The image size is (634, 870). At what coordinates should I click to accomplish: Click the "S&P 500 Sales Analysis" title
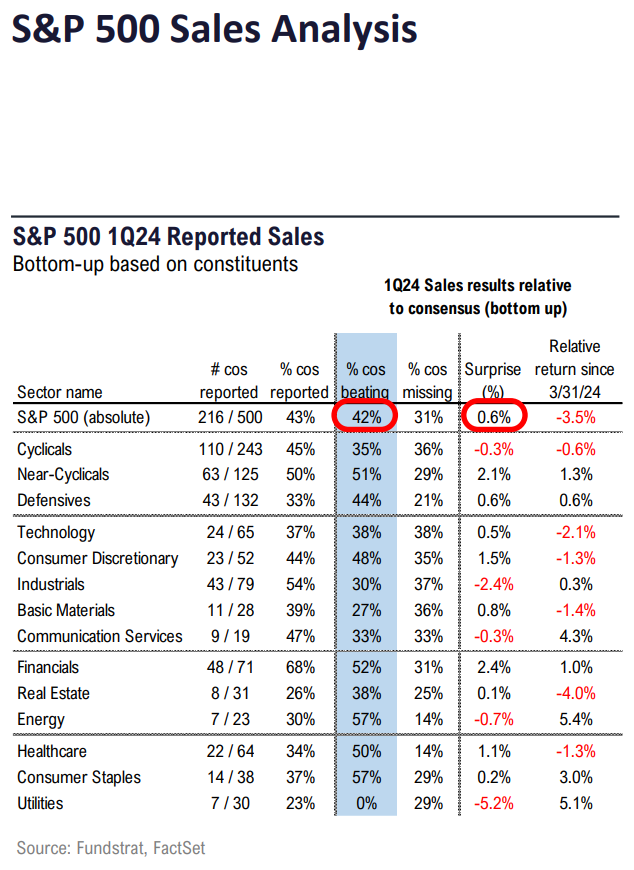click(214, 28)
